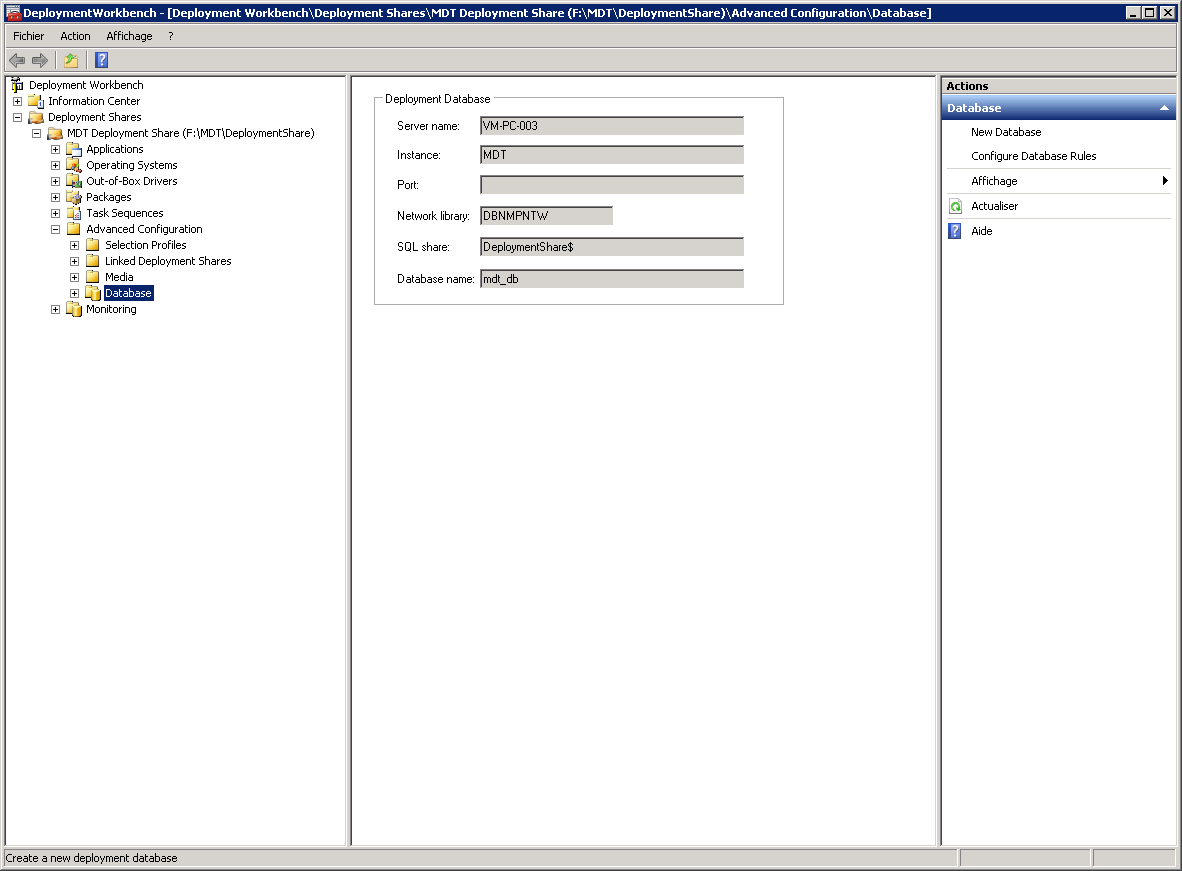This screenshot has width=1182, height=871.
Task: Open the Fichier menu
Action: point(29,36)
